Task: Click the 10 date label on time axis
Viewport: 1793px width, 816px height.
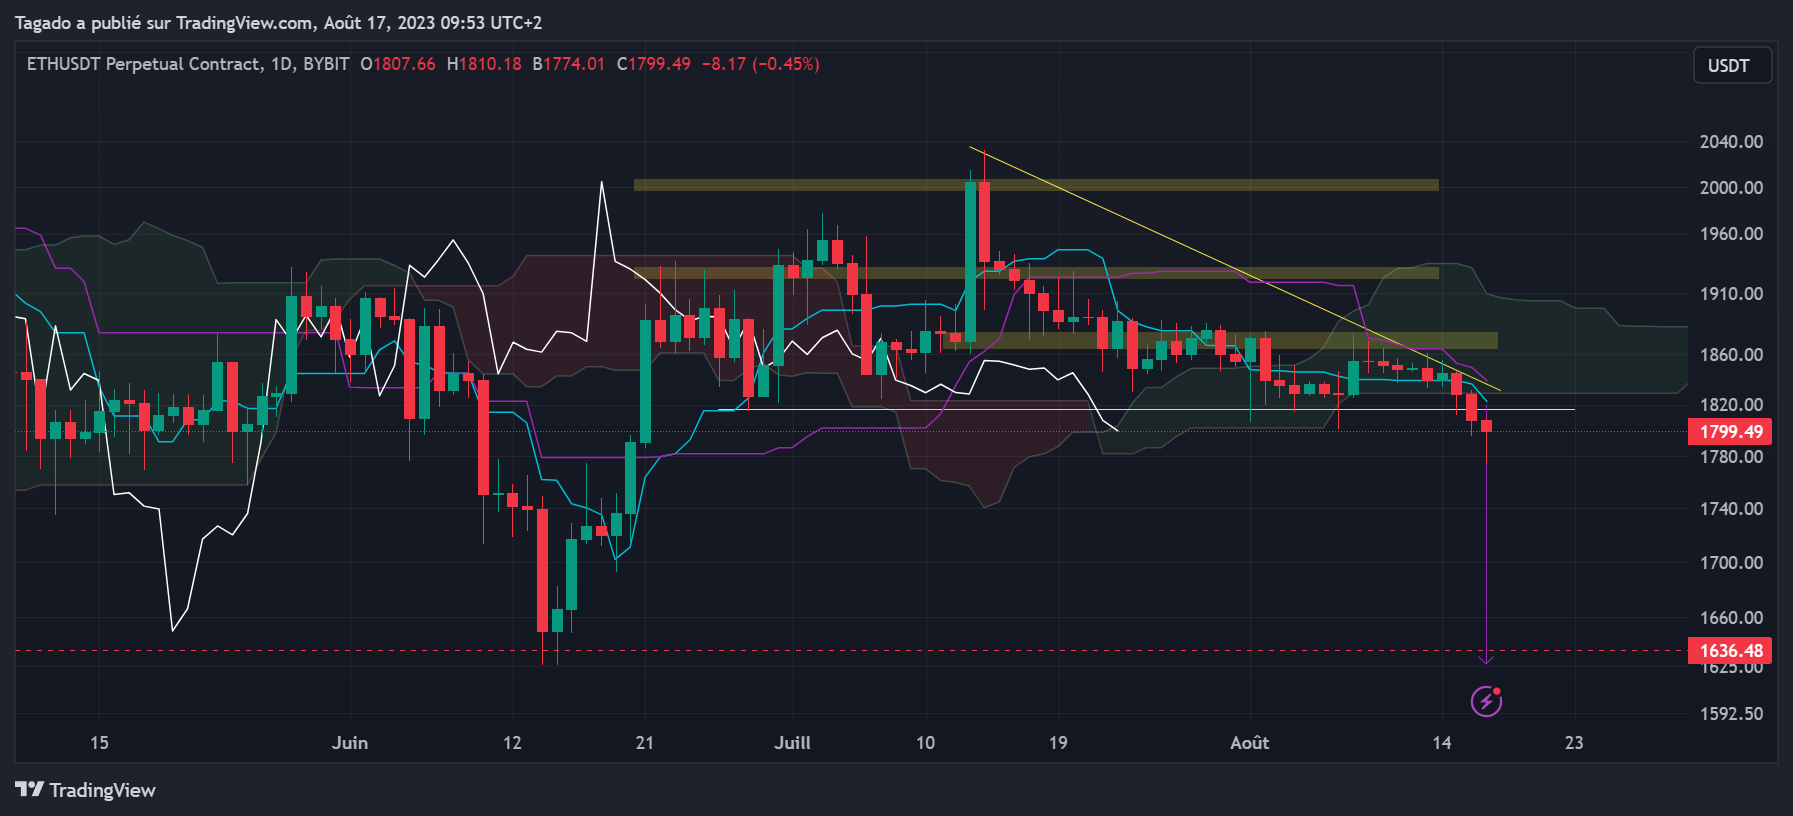Action: click(926, 743)
